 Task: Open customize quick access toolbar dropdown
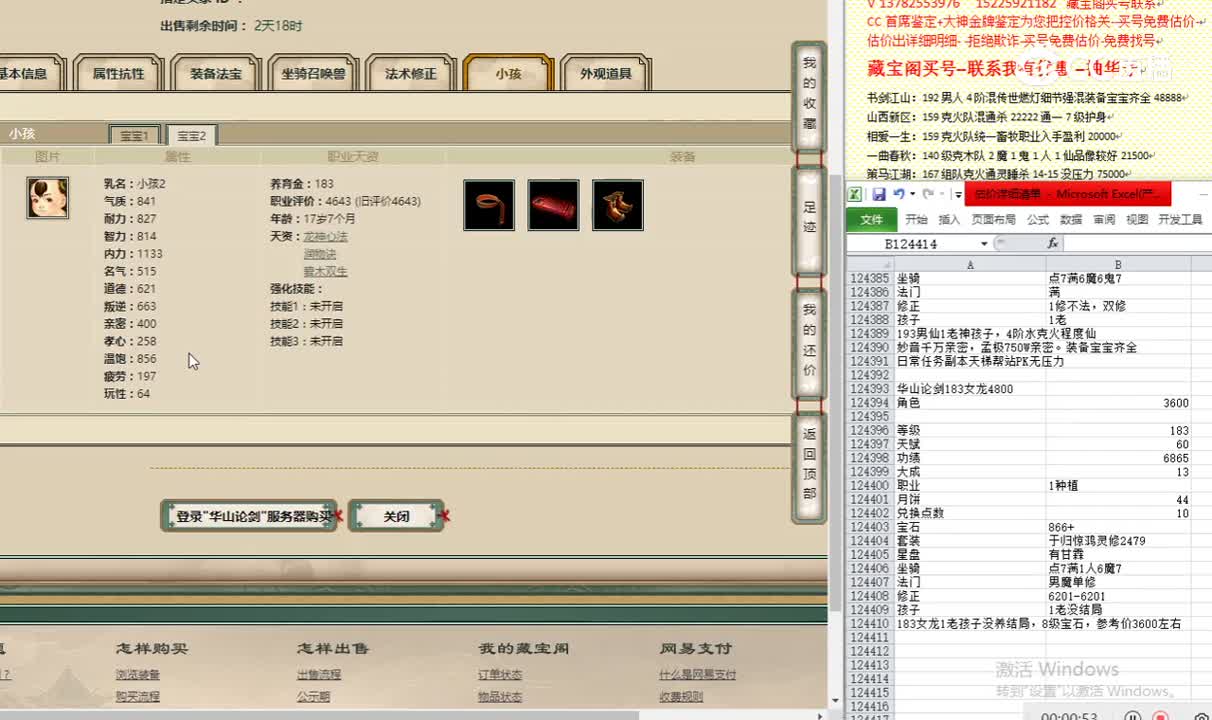pyautogui.click(x=958, y=194)
